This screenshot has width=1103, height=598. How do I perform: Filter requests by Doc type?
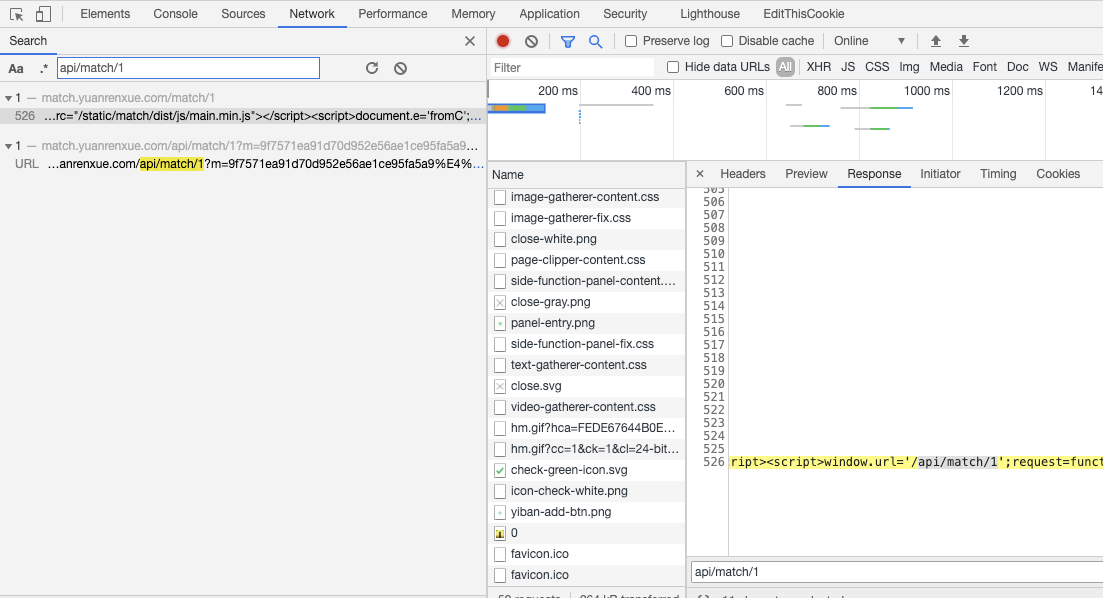pos(1017,67)
